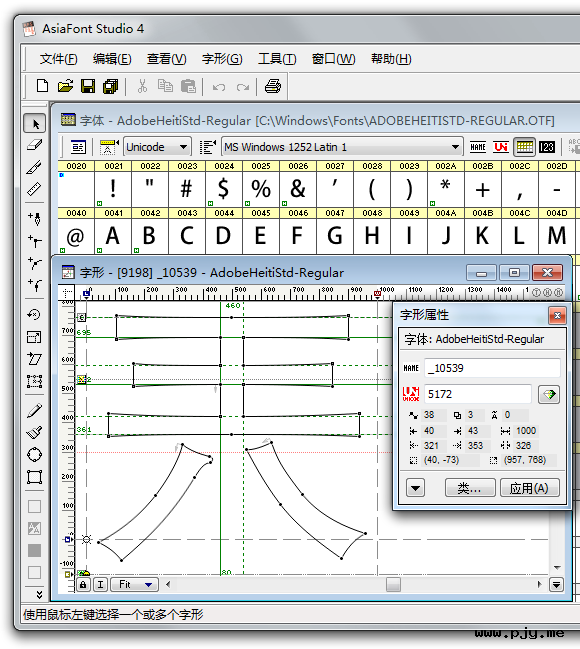580x649 pixels.
Task: Open the 字形(G) menu
Action: [x=222, y=59]
